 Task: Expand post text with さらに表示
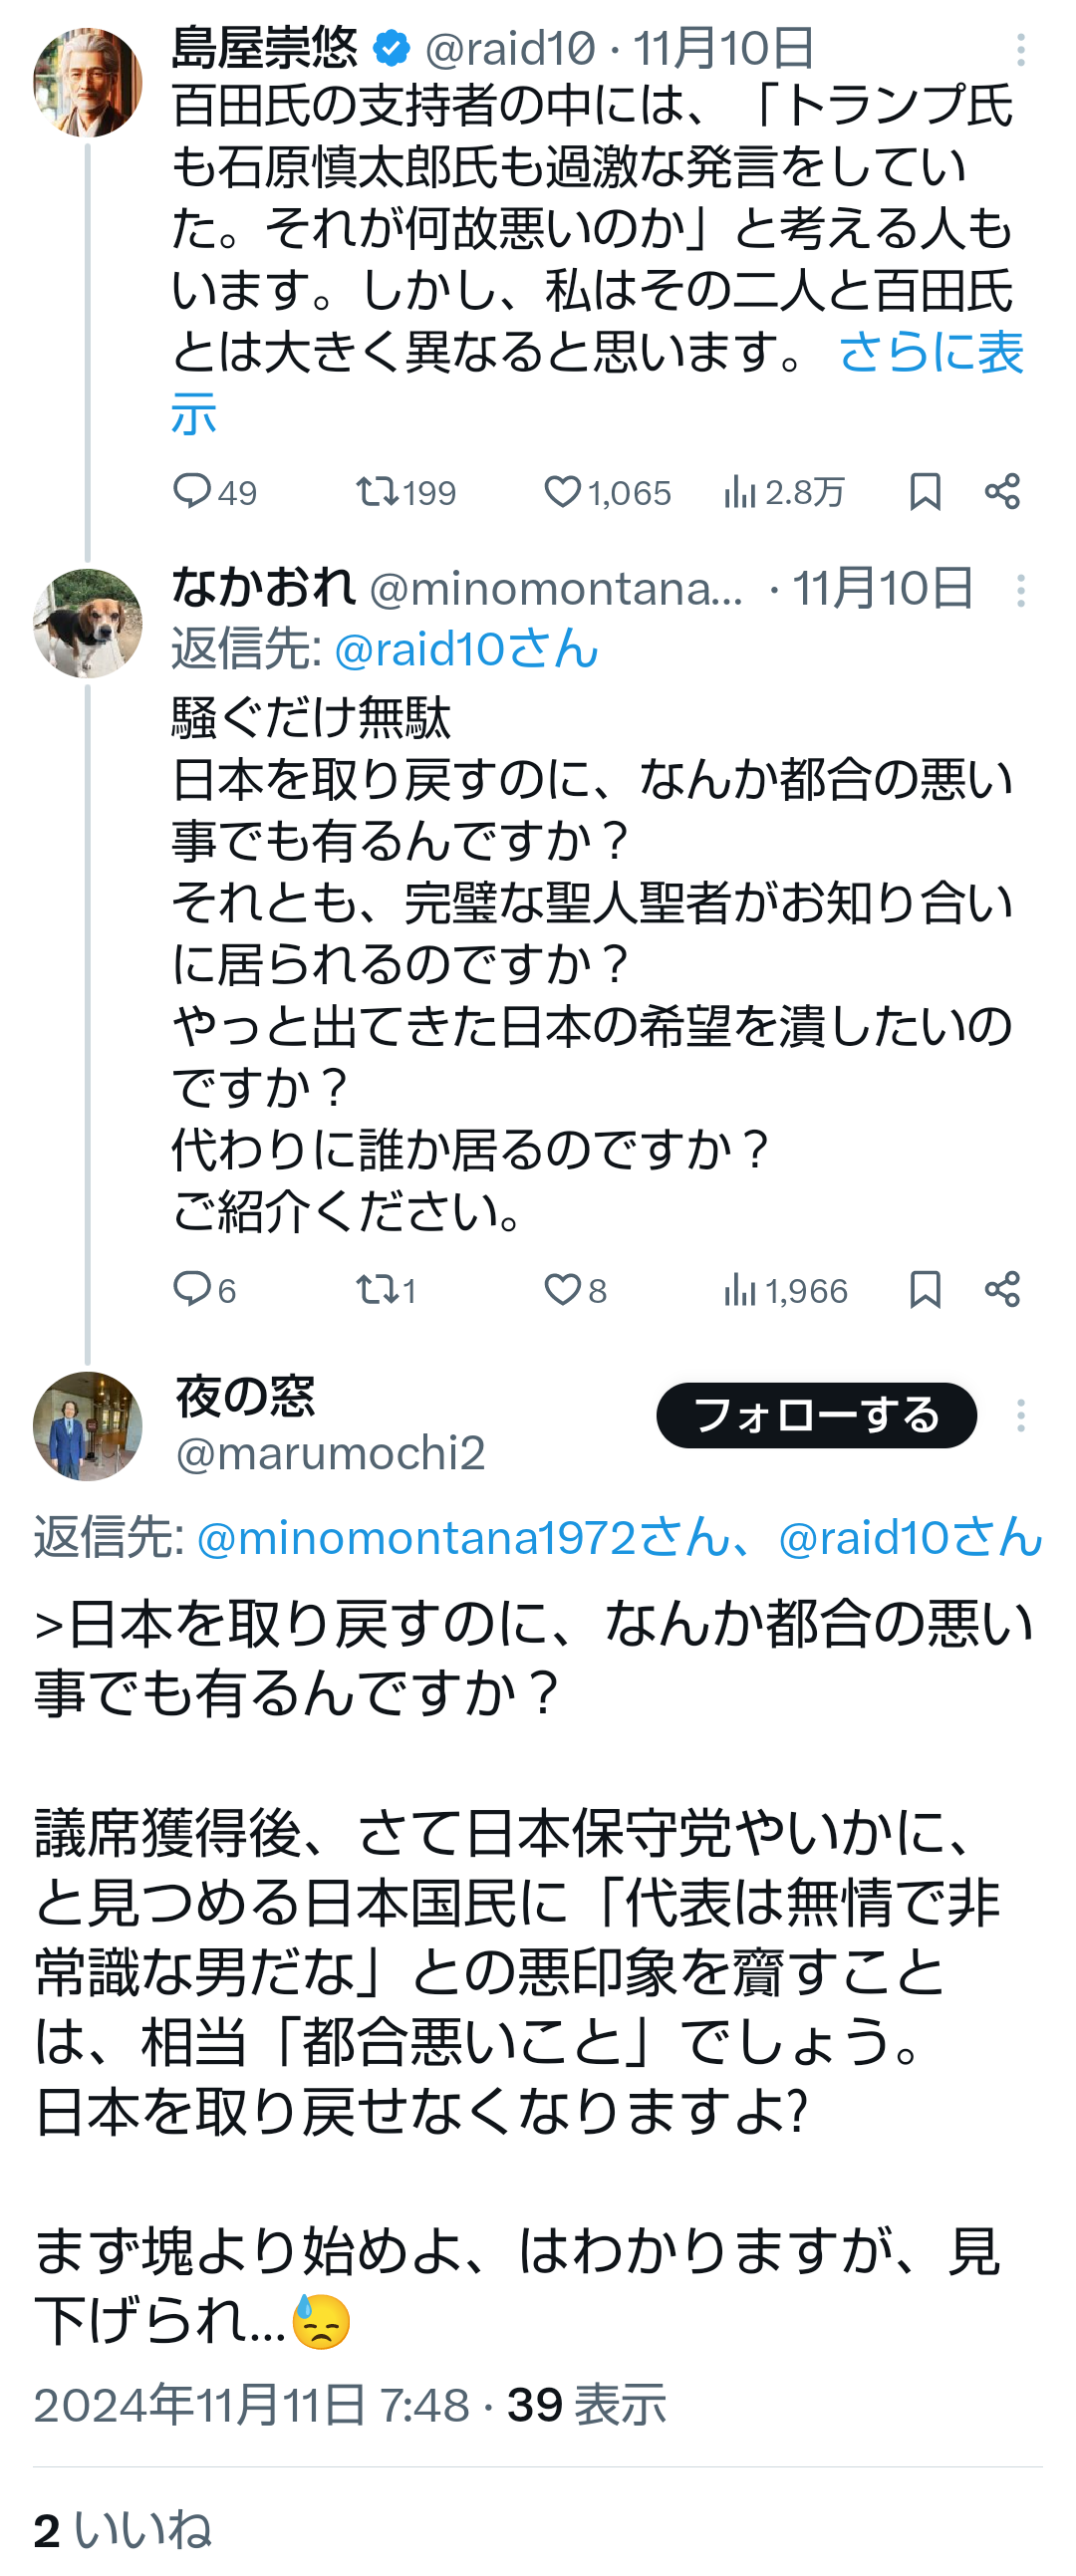coord(930,353)
